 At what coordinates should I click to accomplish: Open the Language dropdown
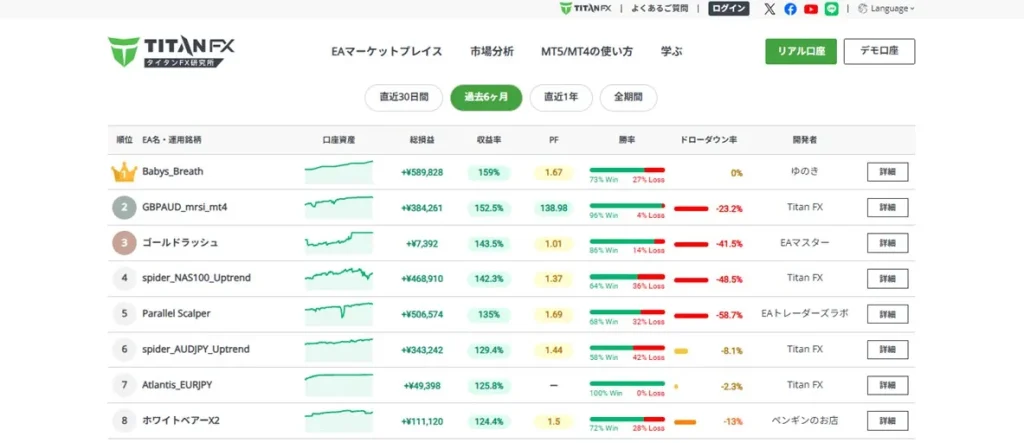click(886, 8)
